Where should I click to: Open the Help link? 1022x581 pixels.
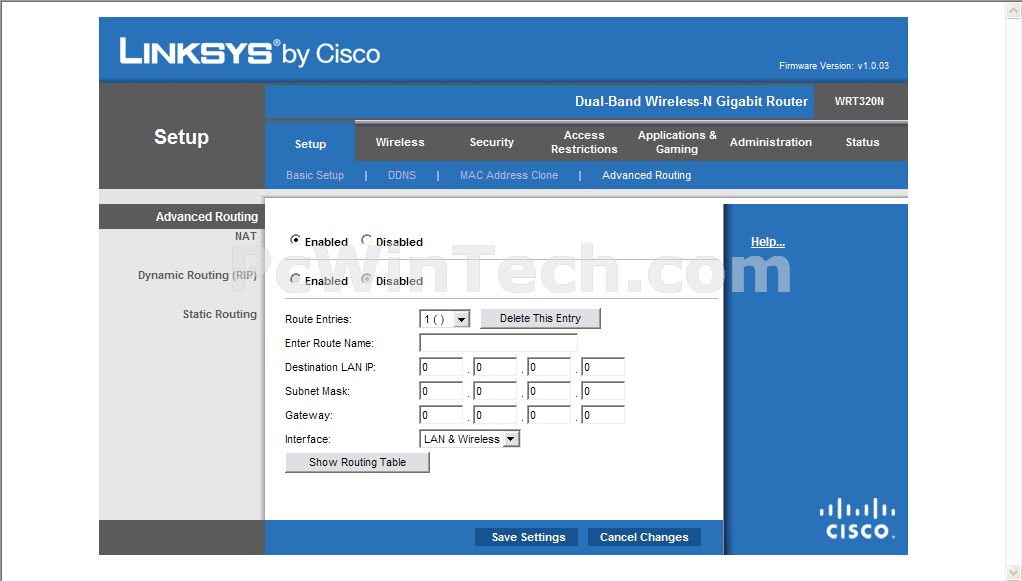pyautogui.click(x=768, y=242)
